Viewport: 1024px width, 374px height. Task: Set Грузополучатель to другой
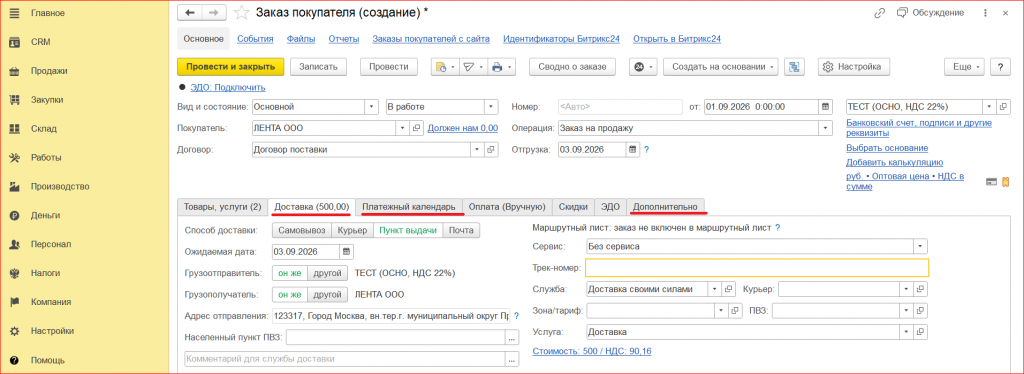[327, 294]
